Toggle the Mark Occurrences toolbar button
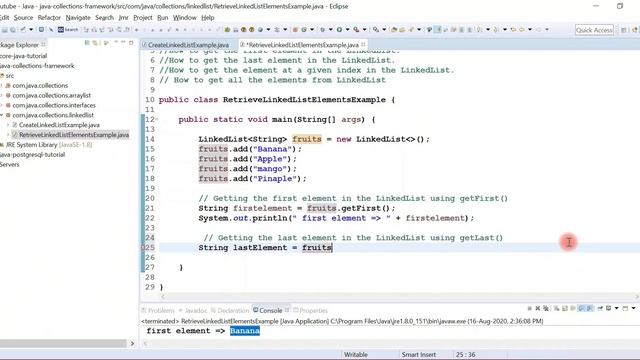The image size is (640, 360). click(438, 30)
